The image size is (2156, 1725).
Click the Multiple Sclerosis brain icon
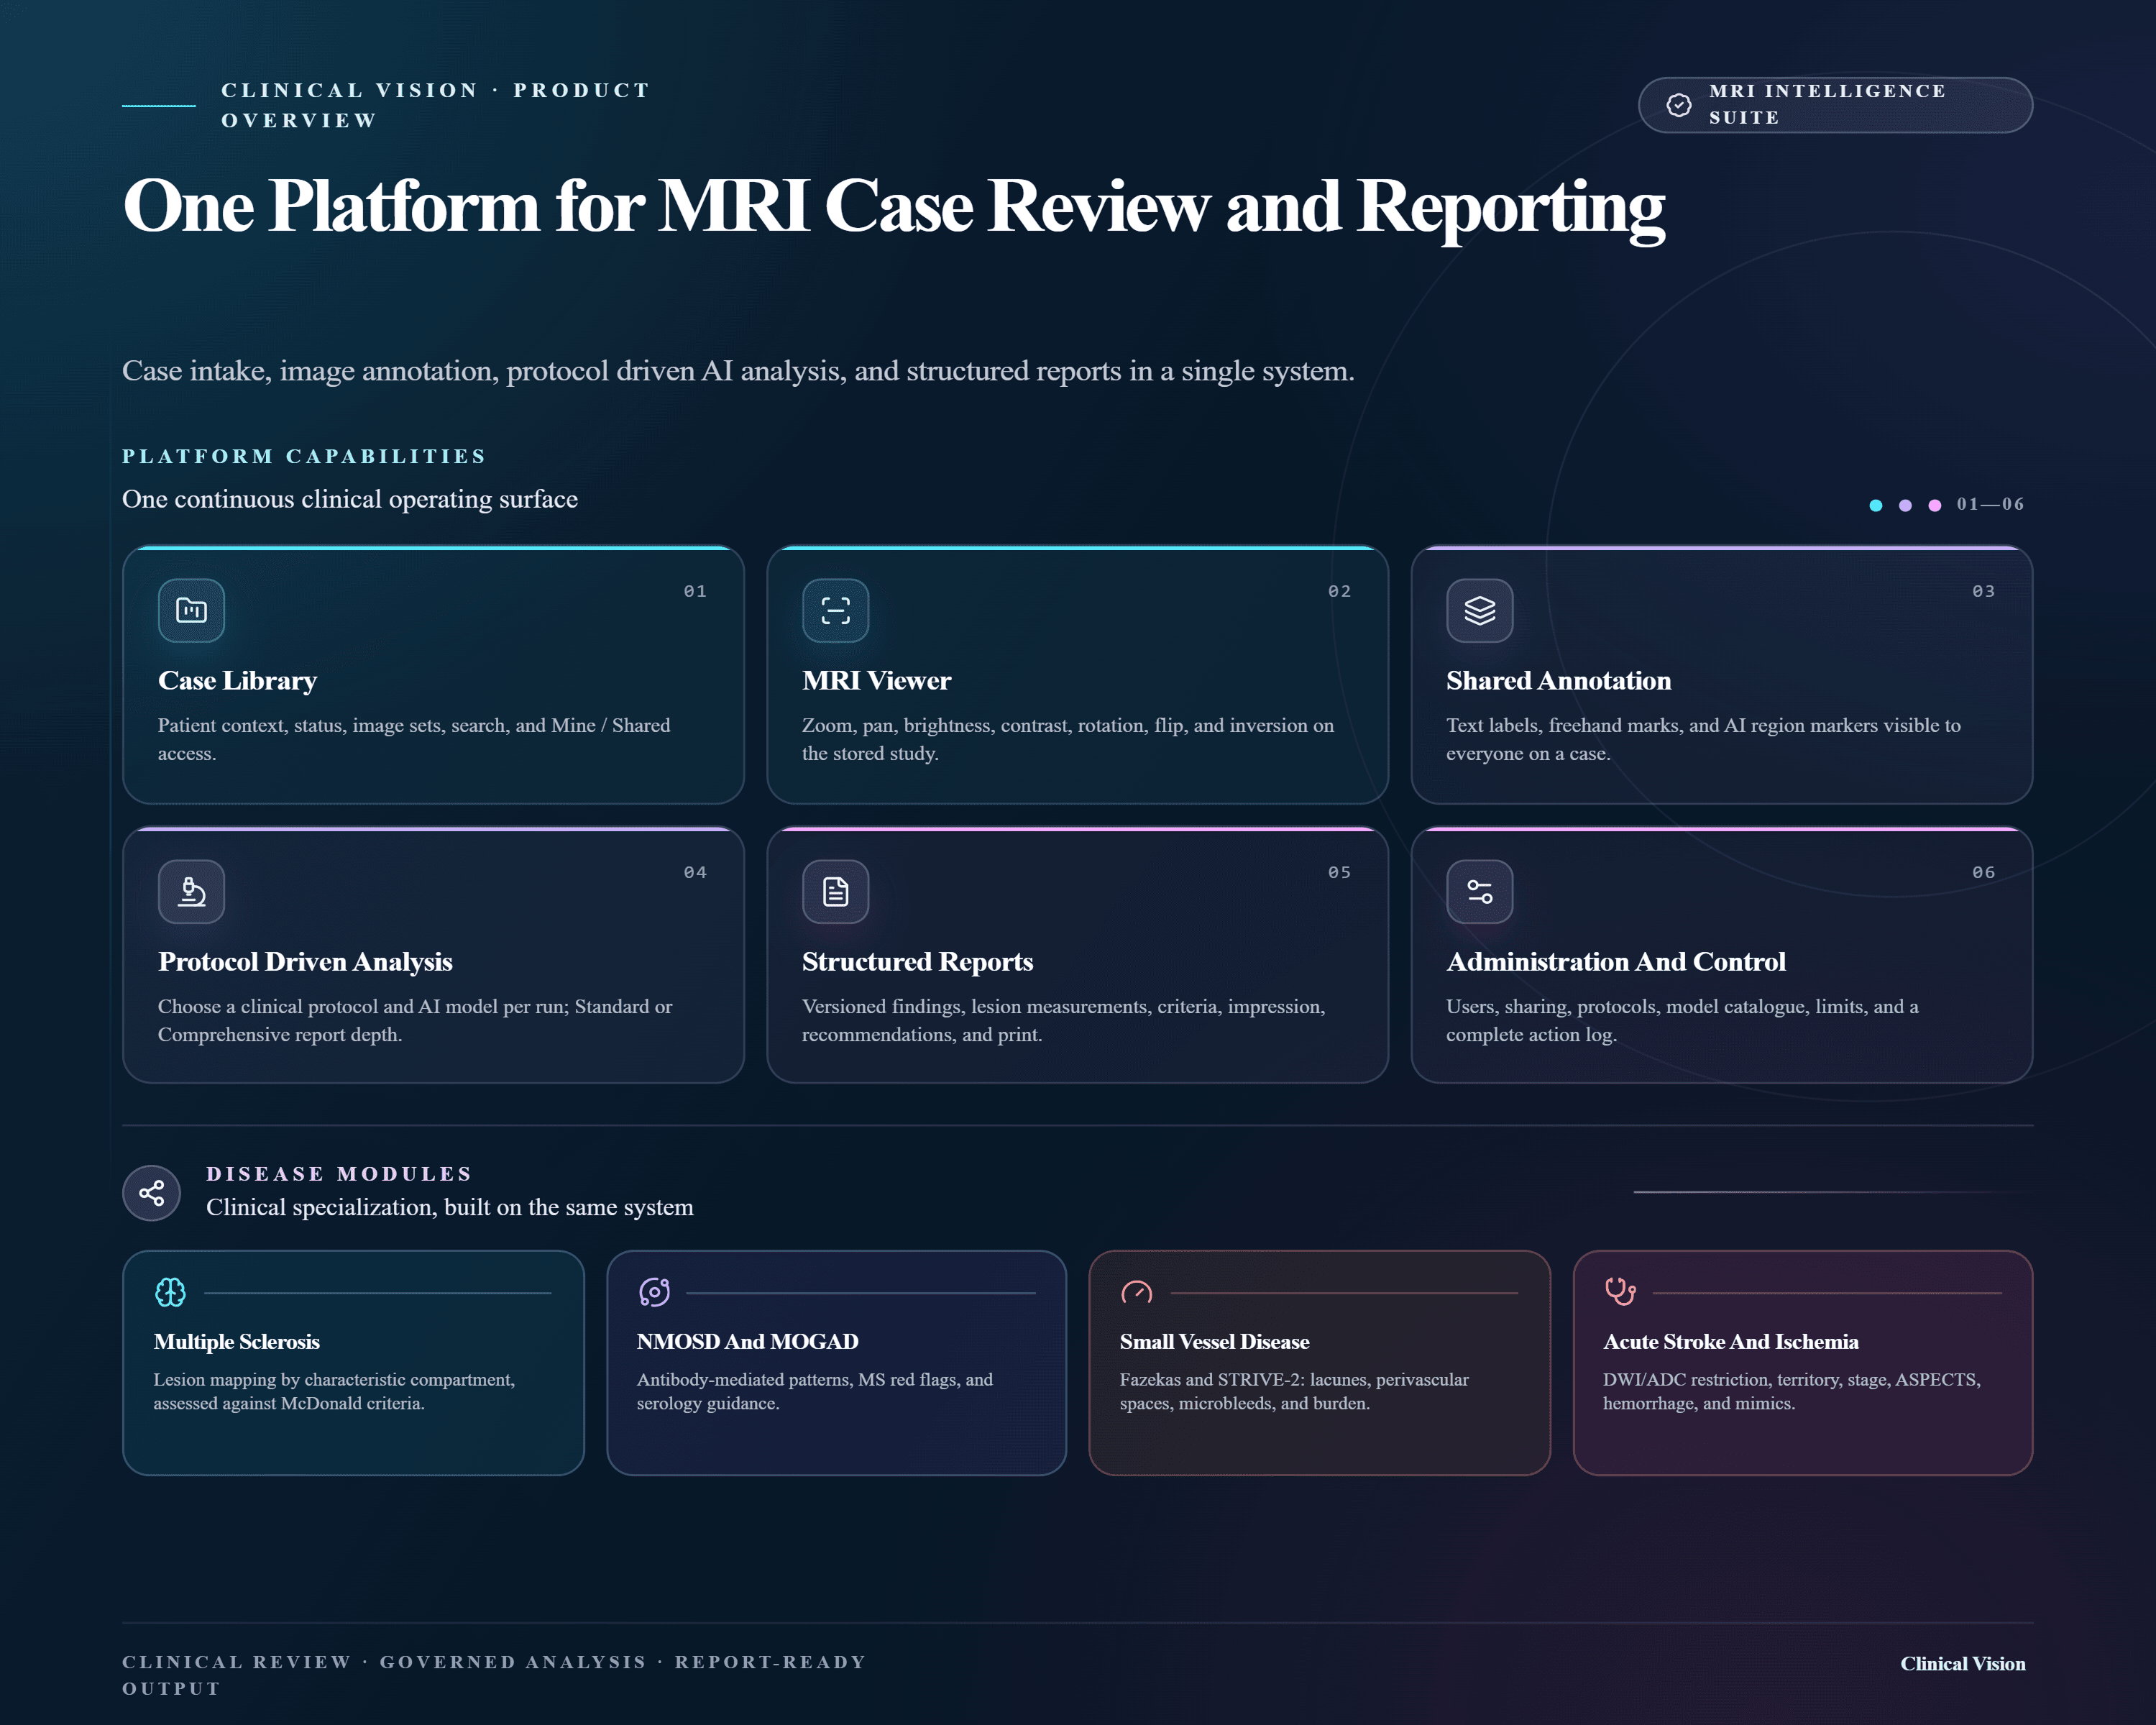point(170,1292)
